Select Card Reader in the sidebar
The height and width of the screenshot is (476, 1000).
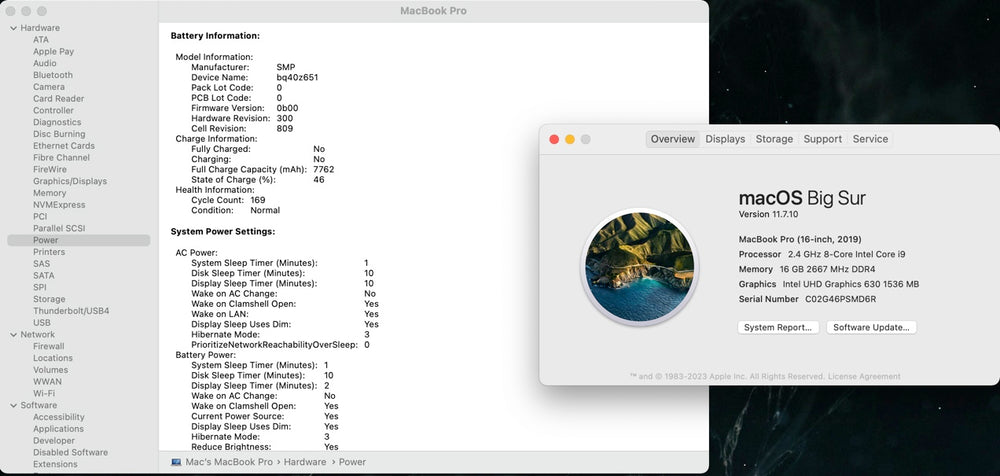(x=59, y=98)
